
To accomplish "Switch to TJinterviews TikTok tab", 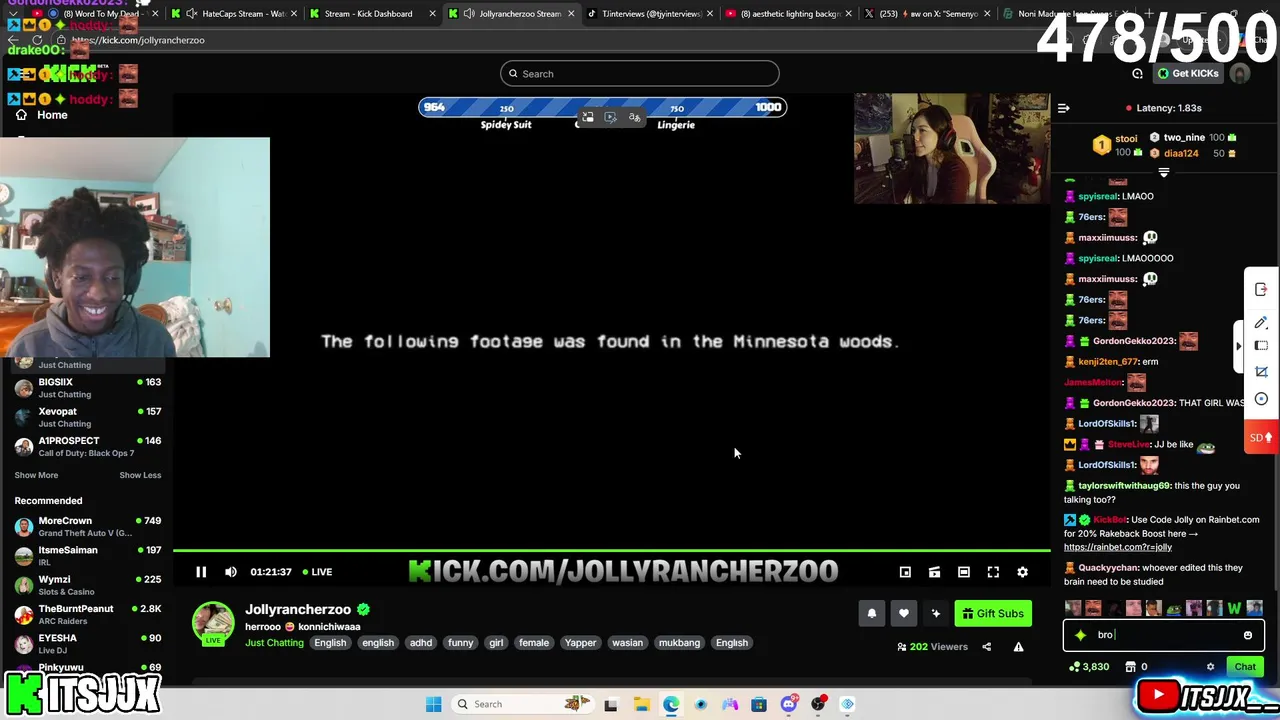I will [645, 14].
